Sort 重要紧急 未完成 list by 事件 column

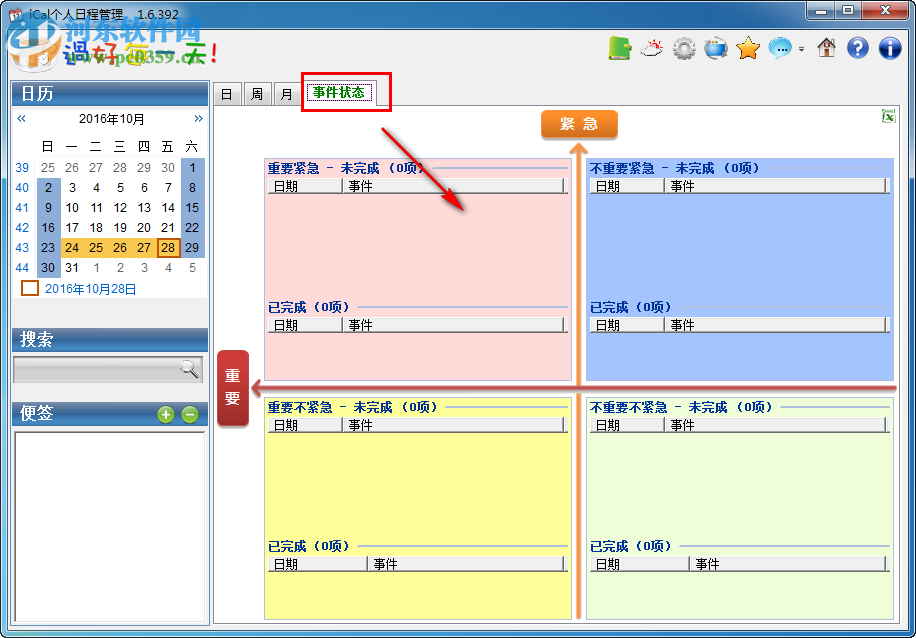(x=453, y=186)
